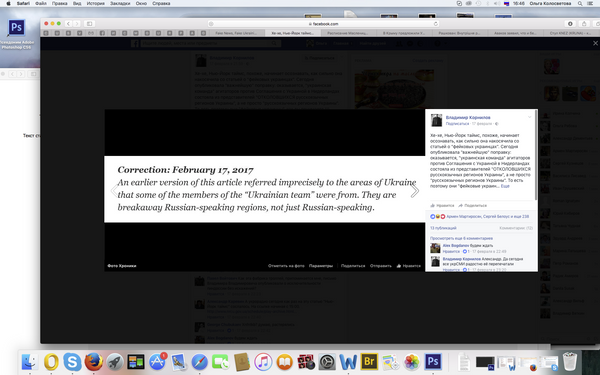This screenshot has height=375, width=600.
Task: Click Safari reload page icon
Action: (435, 24)
